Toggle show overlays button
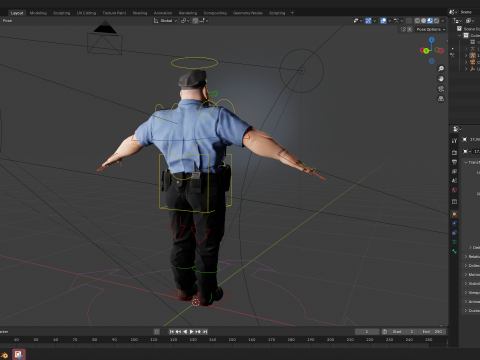 coord(383,21)
